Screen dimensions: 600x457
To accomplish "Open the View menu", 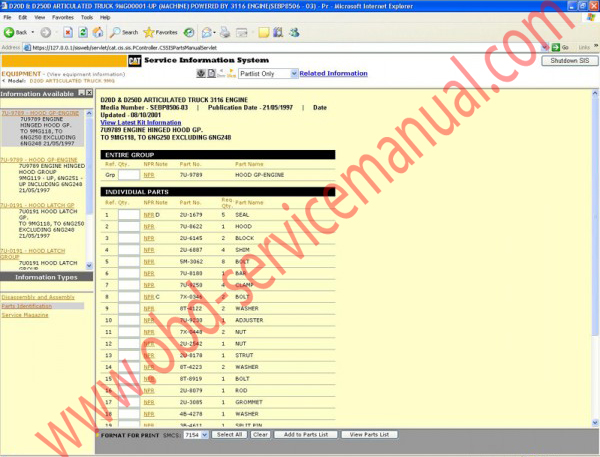I will click(x=39, y=17).
